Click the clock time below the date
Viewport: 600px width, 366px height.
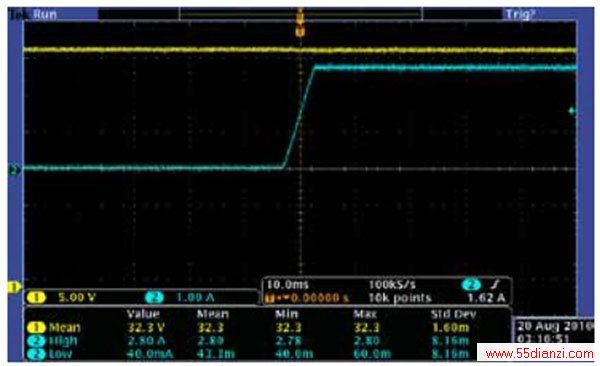[x=543, y=339]
